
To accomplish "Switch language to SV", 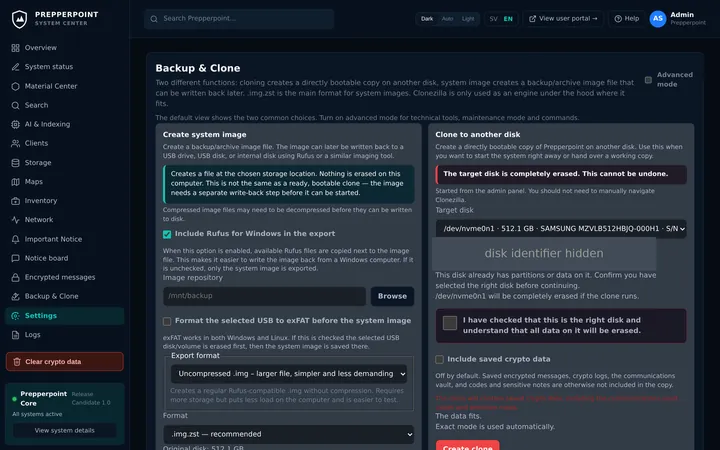I will tap(494, 19).
